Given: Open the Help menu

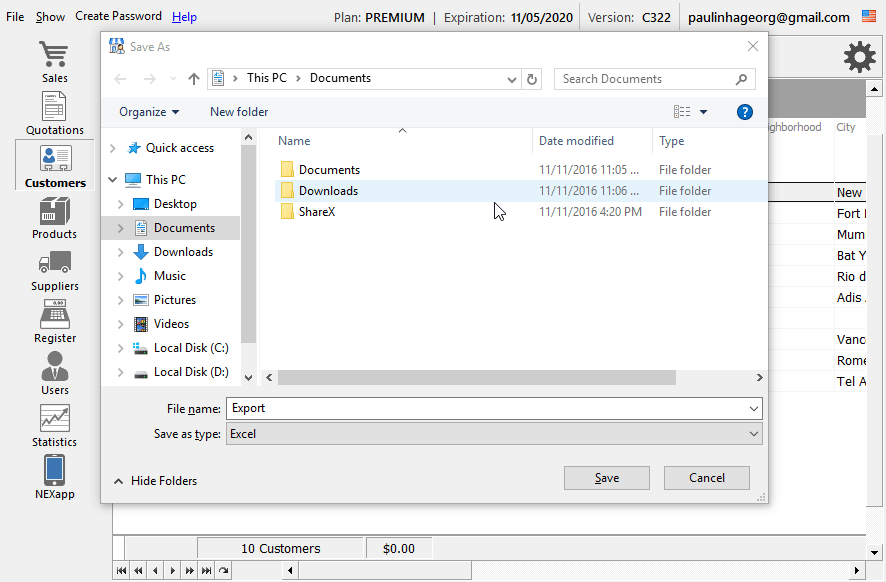Looking at the screenshot, I should click(184, 17).
